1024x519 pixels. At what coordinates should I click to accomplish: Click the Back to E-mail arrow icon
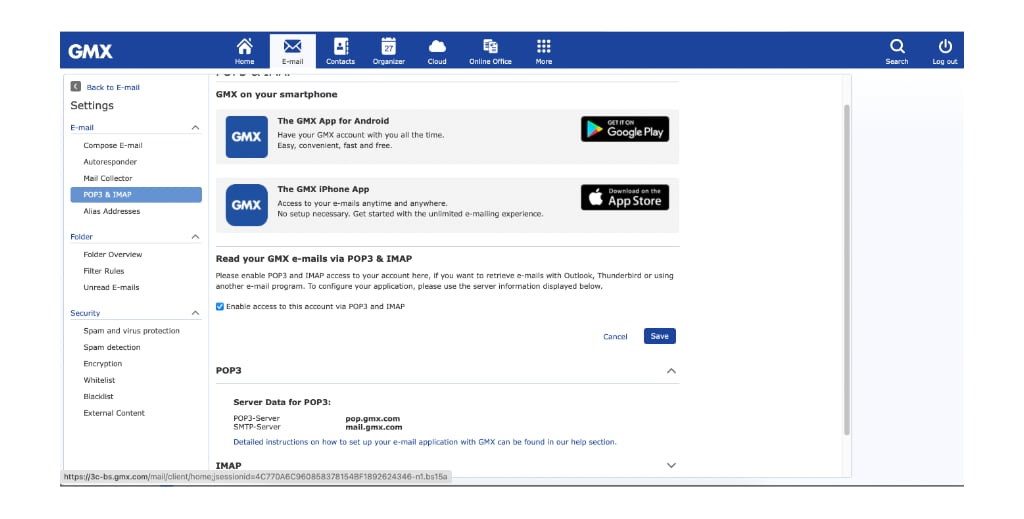pos(76,86)
